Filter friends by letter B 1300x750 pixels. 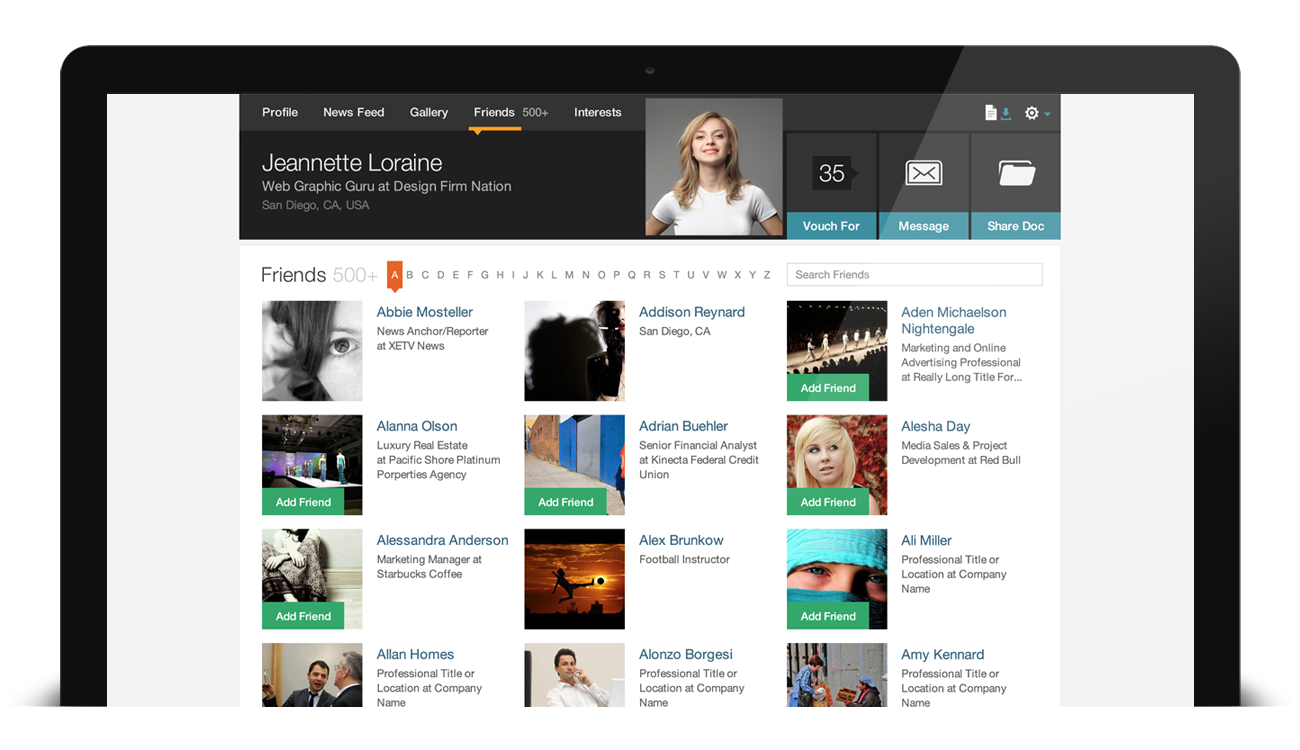[x=410, y=275]
